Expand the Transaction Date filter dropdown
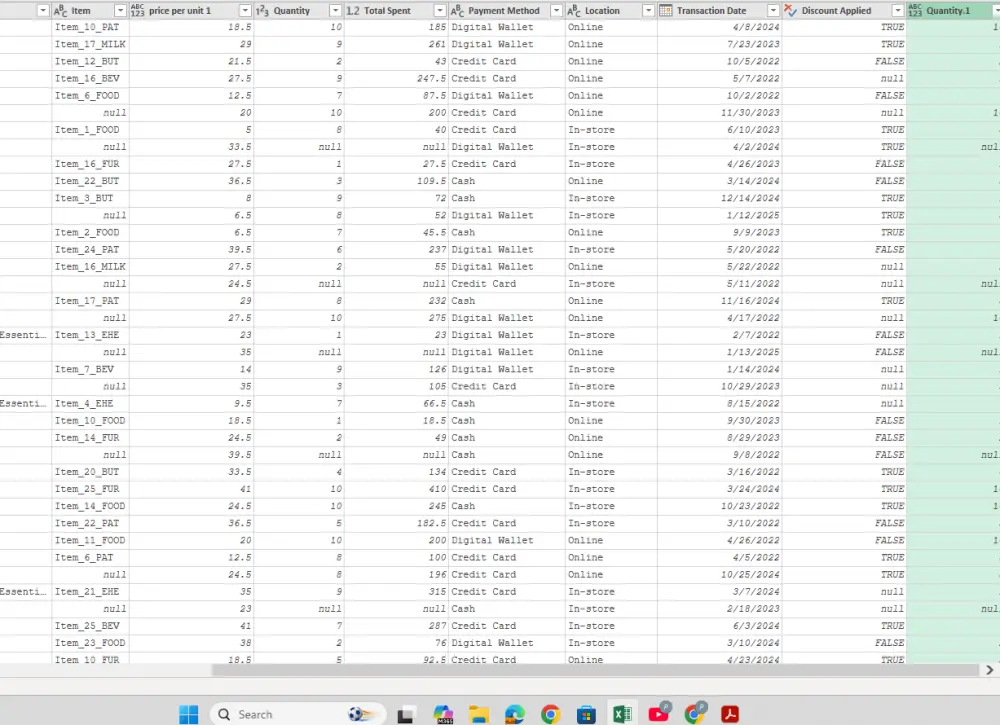Image resolution: width=1000 pixels, height=725 pixels. (x=773, y=10)
